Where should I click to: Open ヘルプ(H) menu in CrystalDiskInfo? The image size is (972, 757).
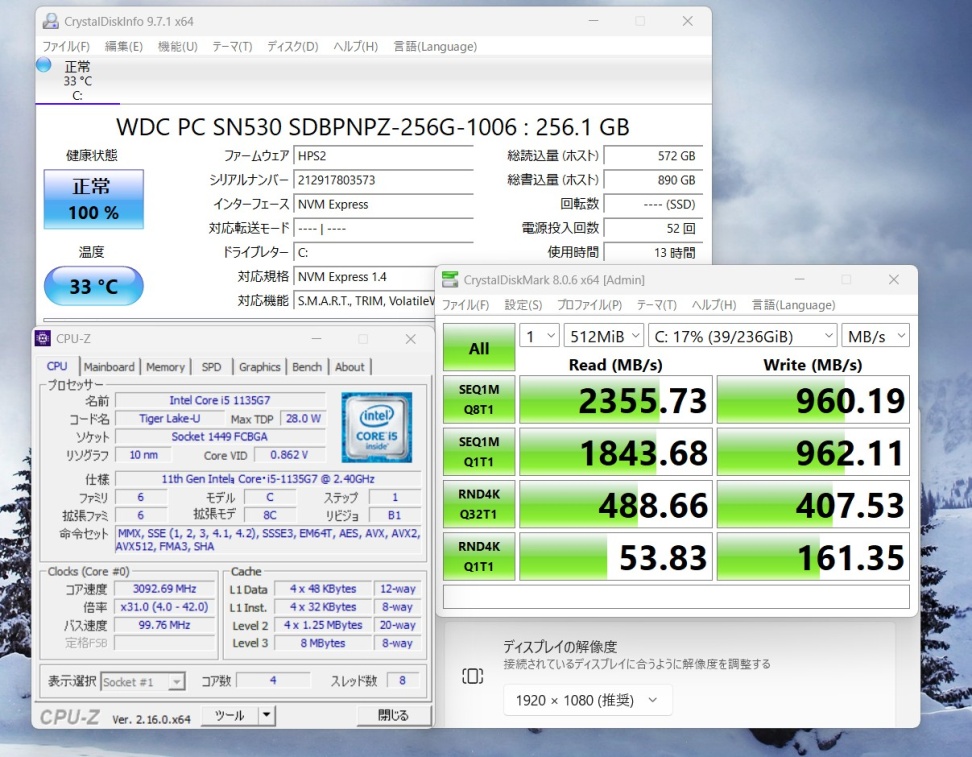click(356, 46)
